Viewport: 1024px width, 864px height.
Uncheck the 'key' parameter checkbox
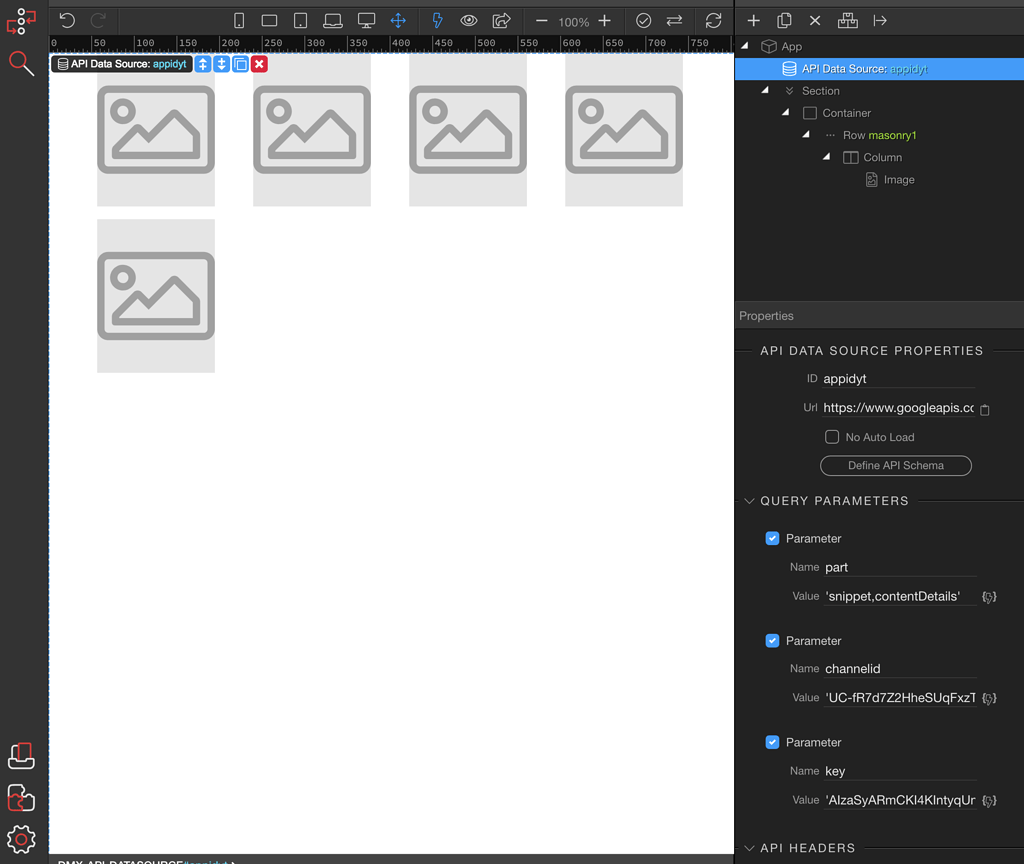click(772, 742)
